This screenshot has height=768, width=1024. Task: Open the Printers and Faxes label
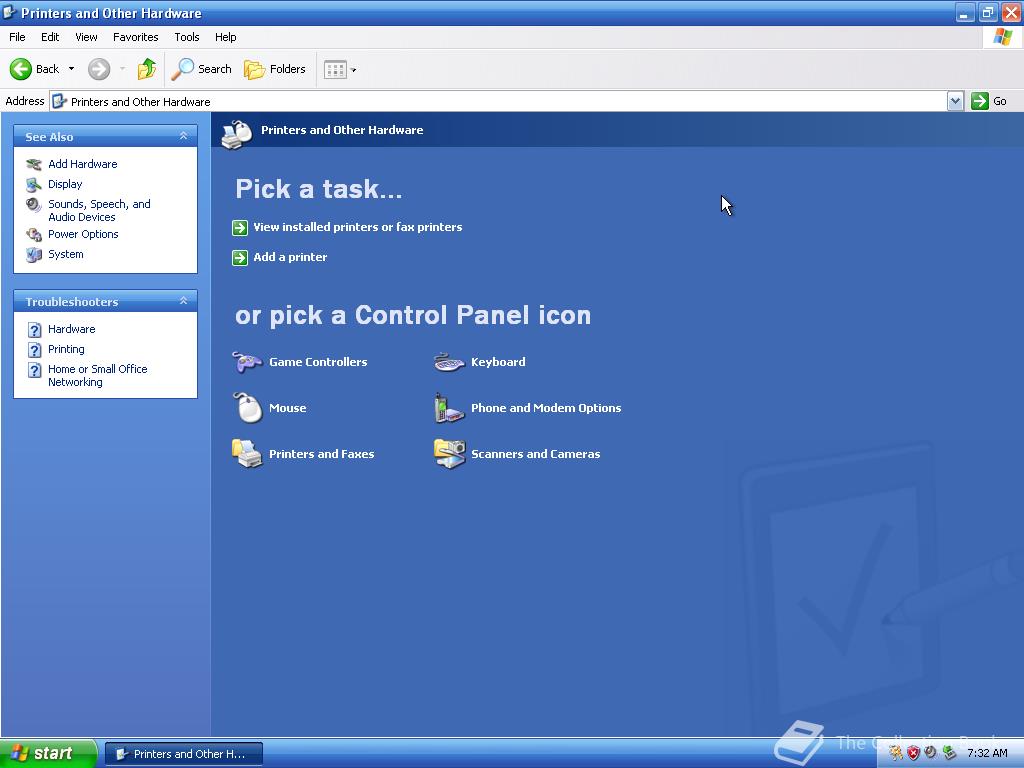[x=321, y=454]
